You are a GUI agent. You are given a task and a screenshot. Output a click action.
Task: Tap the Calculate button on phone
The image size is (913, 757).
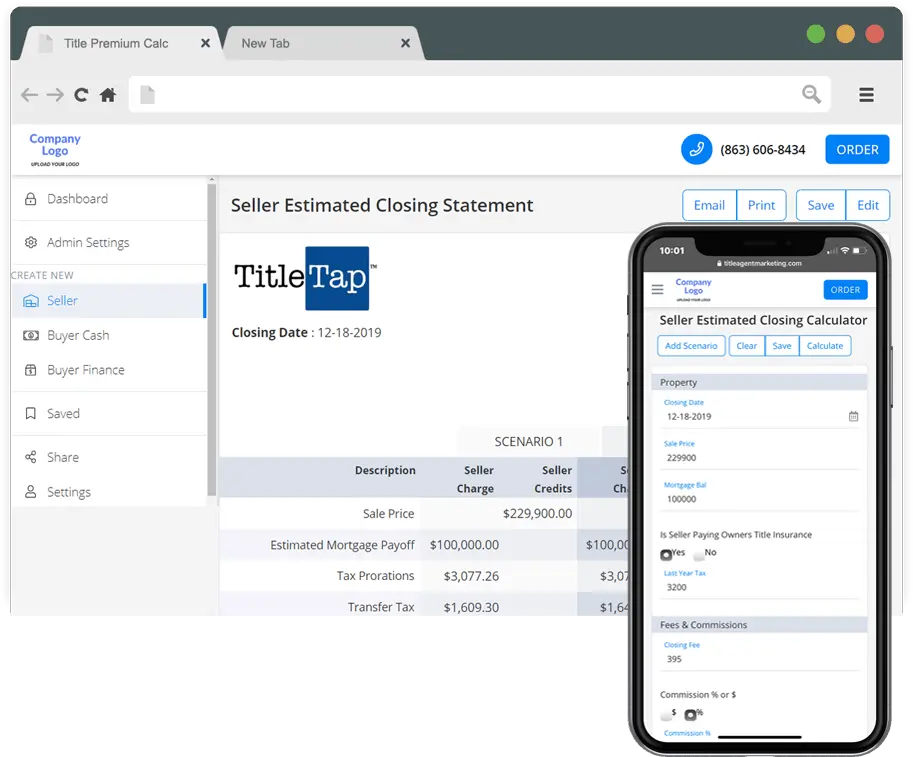[824, 345]
